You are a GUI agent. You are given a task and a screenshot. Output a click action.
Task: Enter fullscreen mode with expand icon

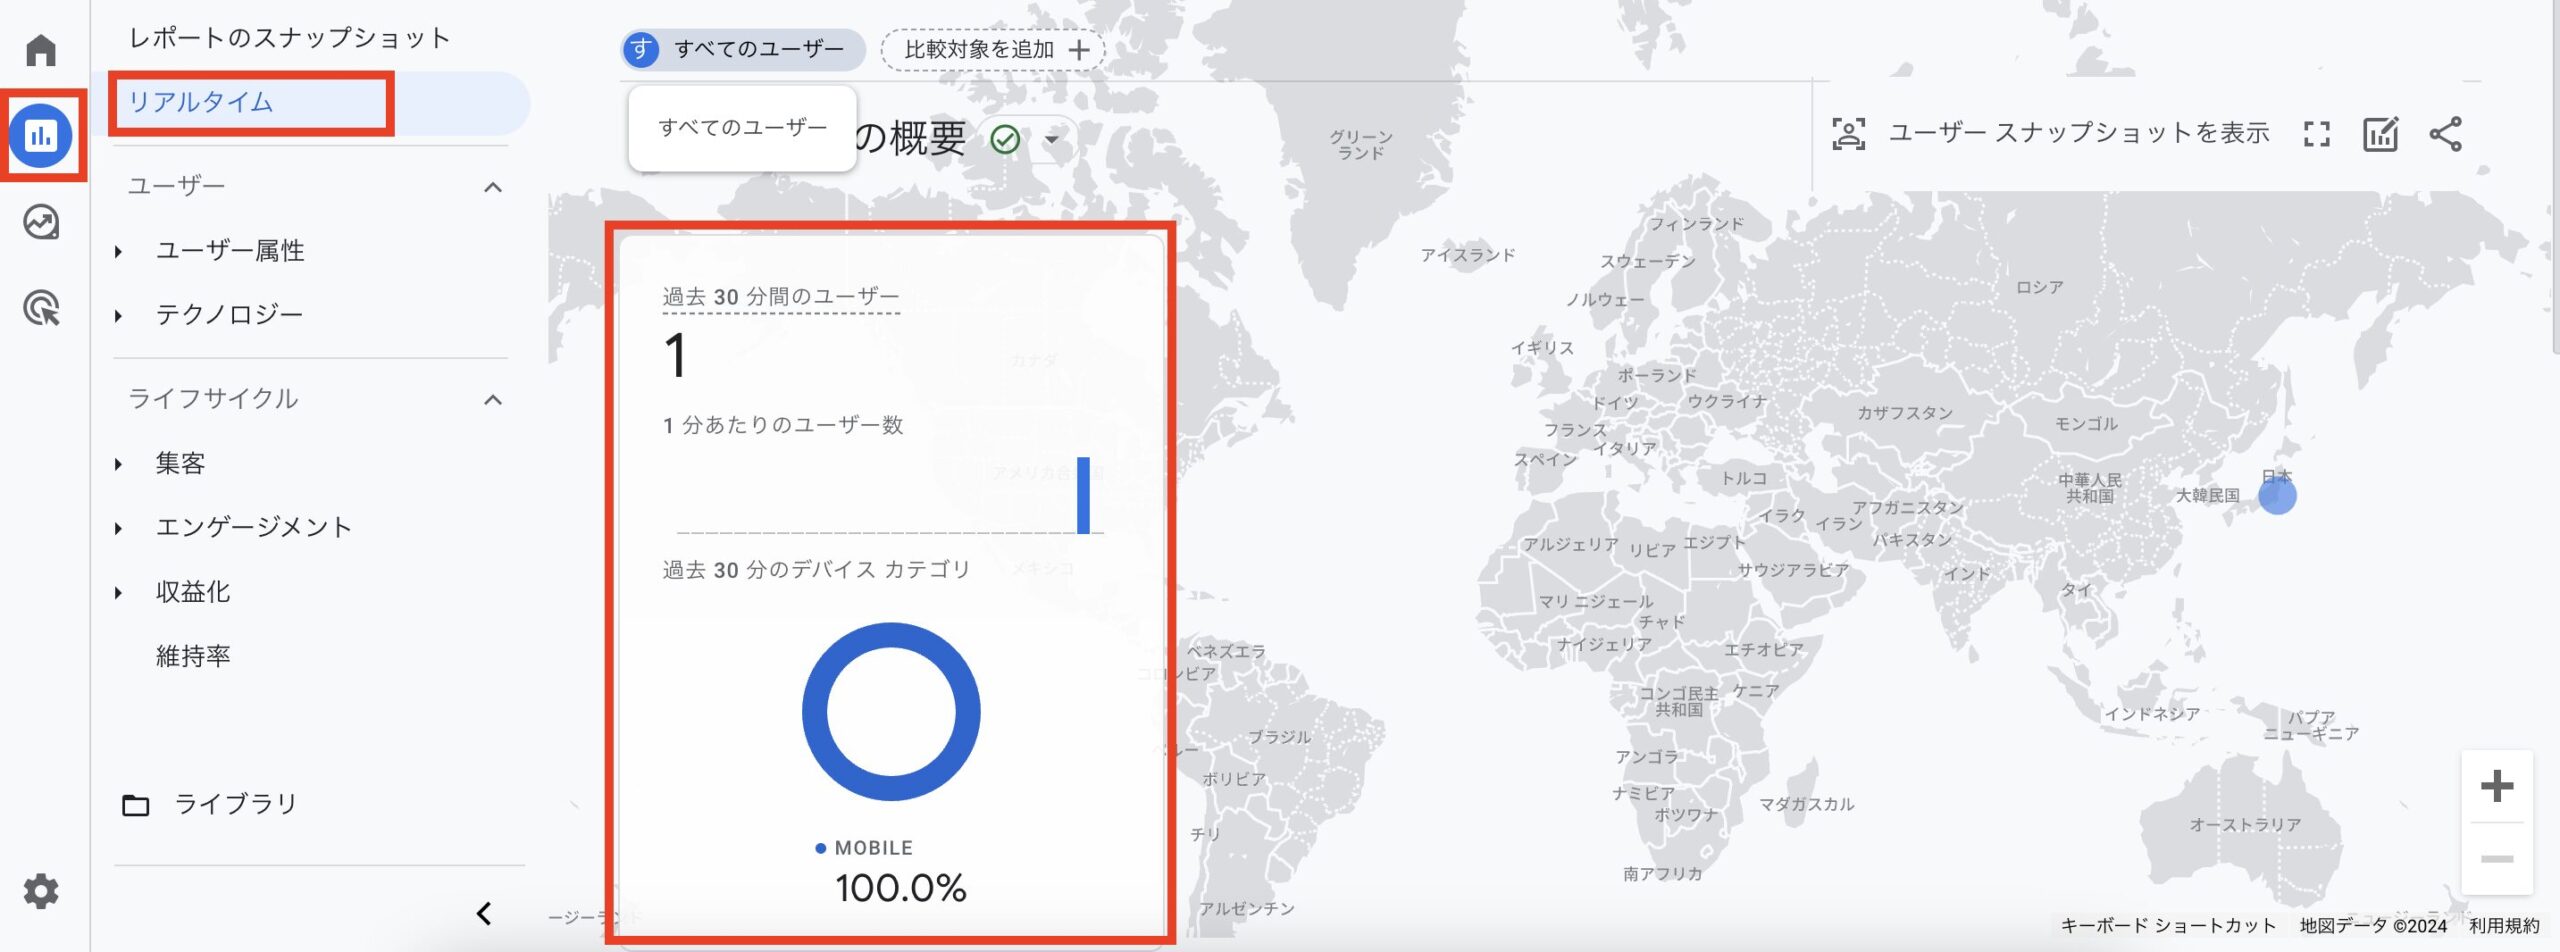(2316, 134)
